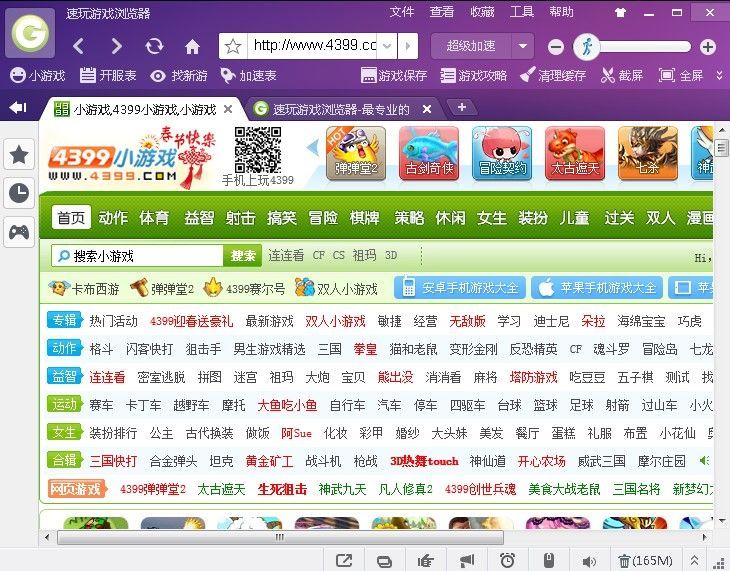Viewport: 730px width, 571px height.
Task: Expand 超级加速 dropdown arrow
Action: pos(523,46)
